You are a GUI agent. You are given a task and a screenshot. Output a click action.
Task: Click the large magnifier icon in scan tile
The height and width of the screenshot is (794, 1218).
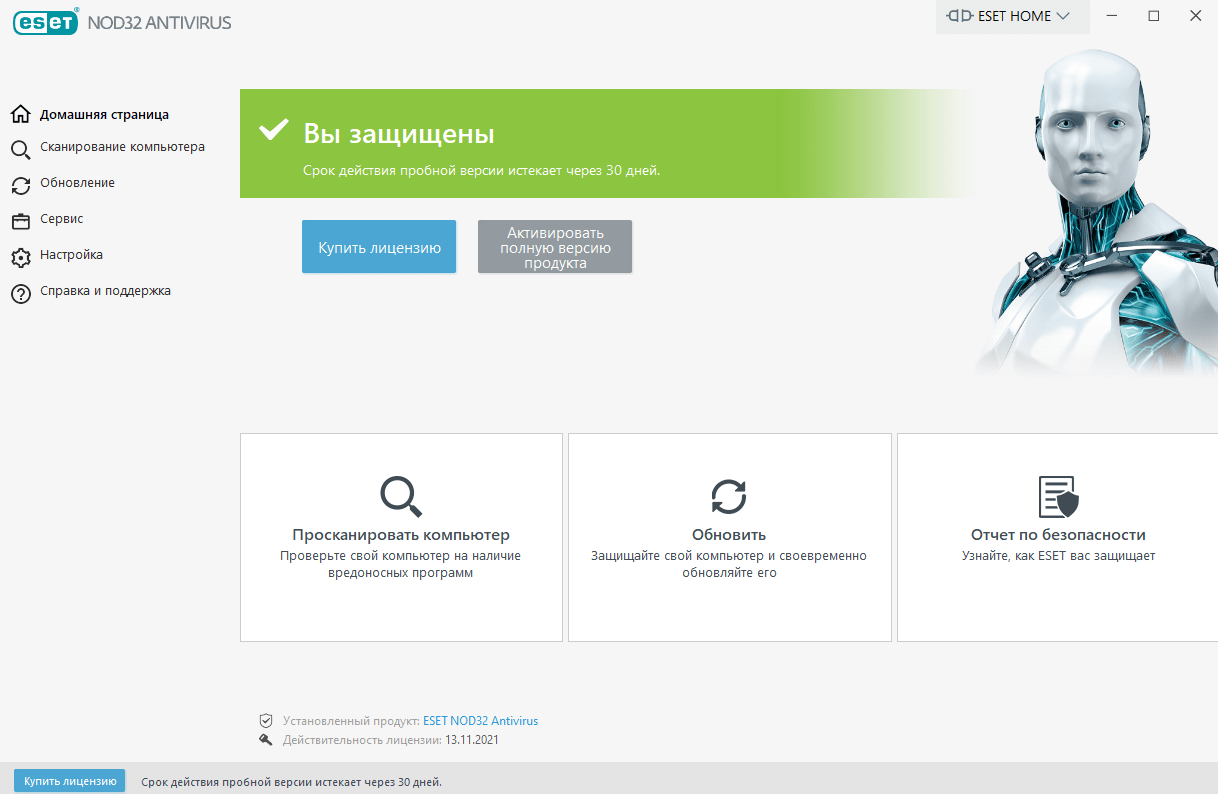click(401, 496)
